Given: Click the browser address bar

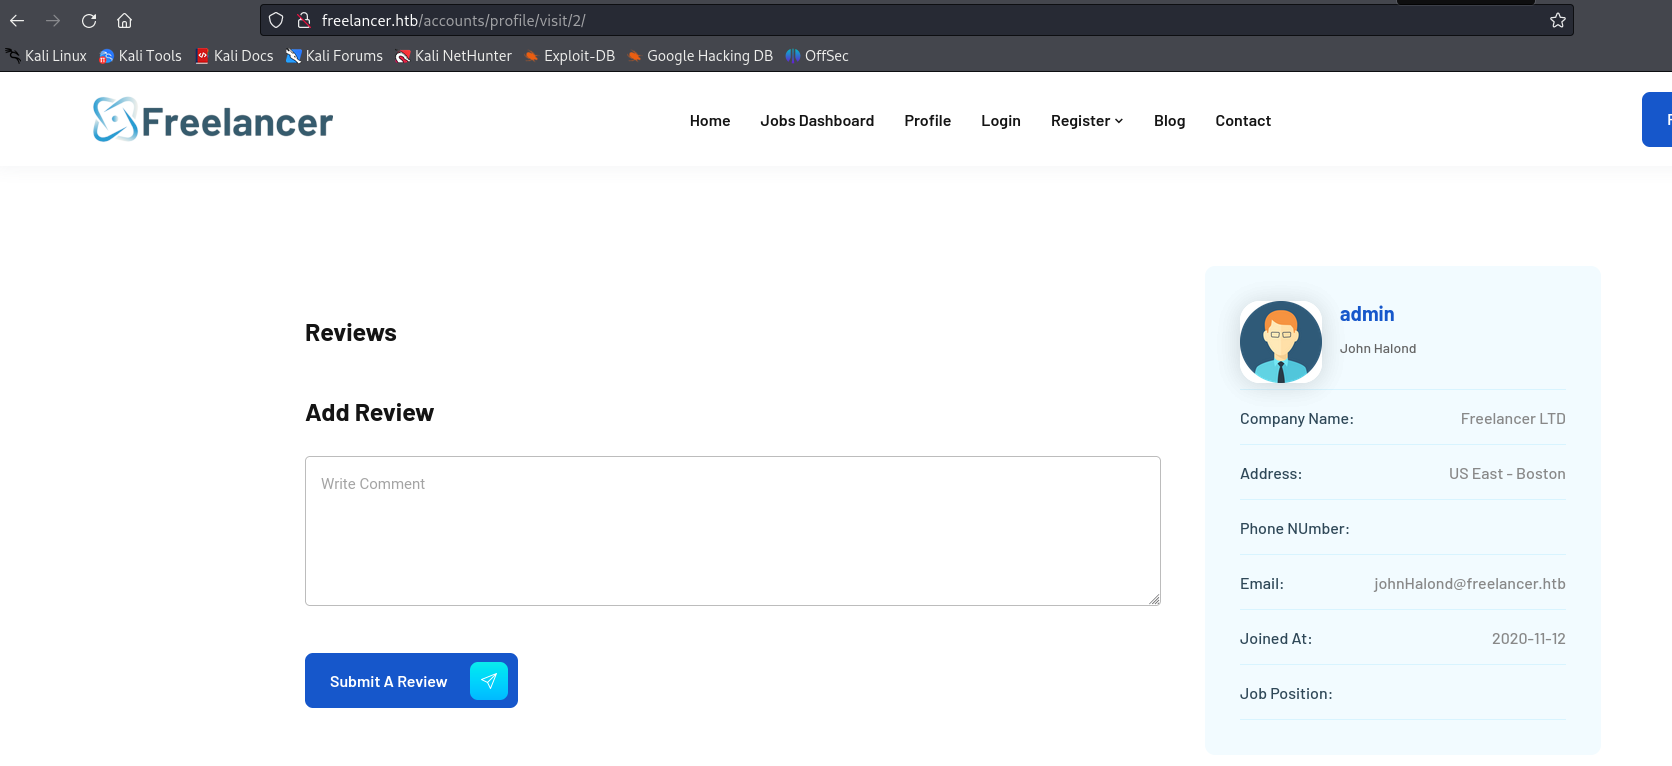Looking at the screenshot, I should coord(900,20).
